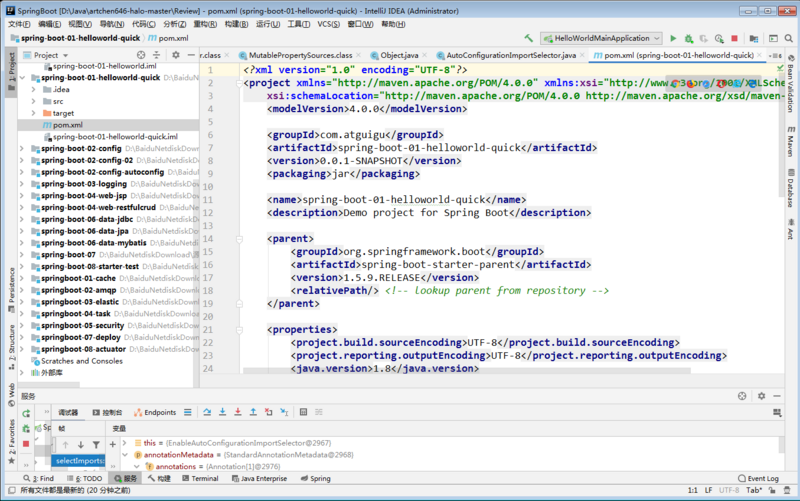Open the Endpoints tab
The width and height of the screenshot is (800, 501).
[x=155, y=412]
